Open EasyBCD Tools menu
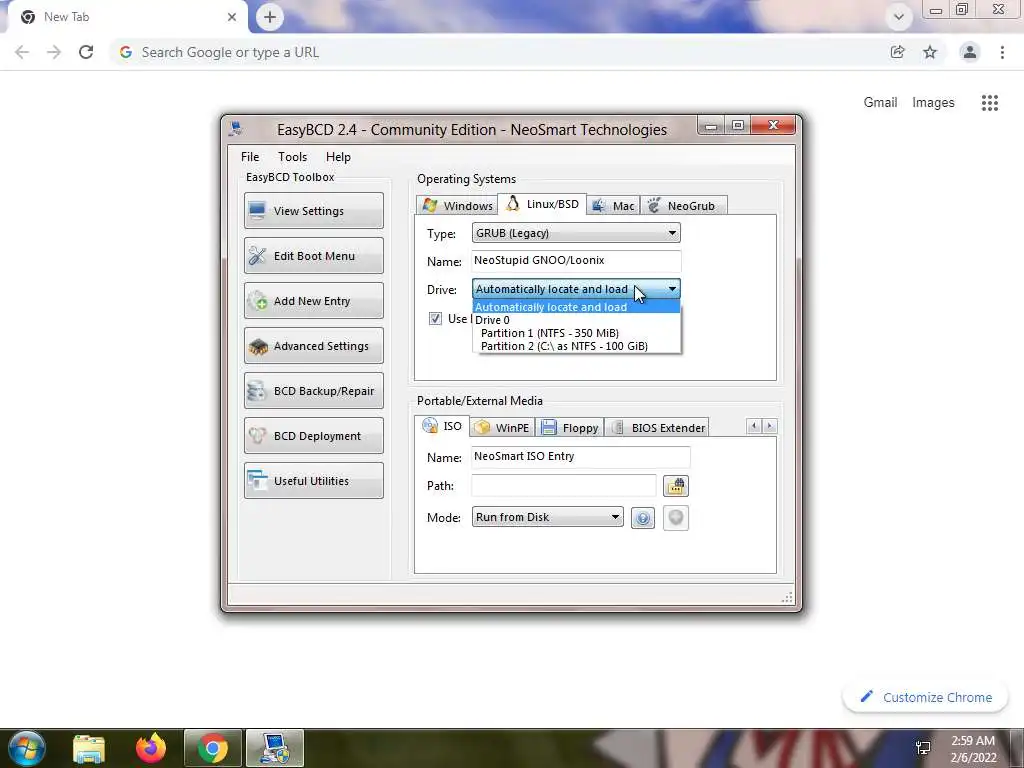 [293, 157]
